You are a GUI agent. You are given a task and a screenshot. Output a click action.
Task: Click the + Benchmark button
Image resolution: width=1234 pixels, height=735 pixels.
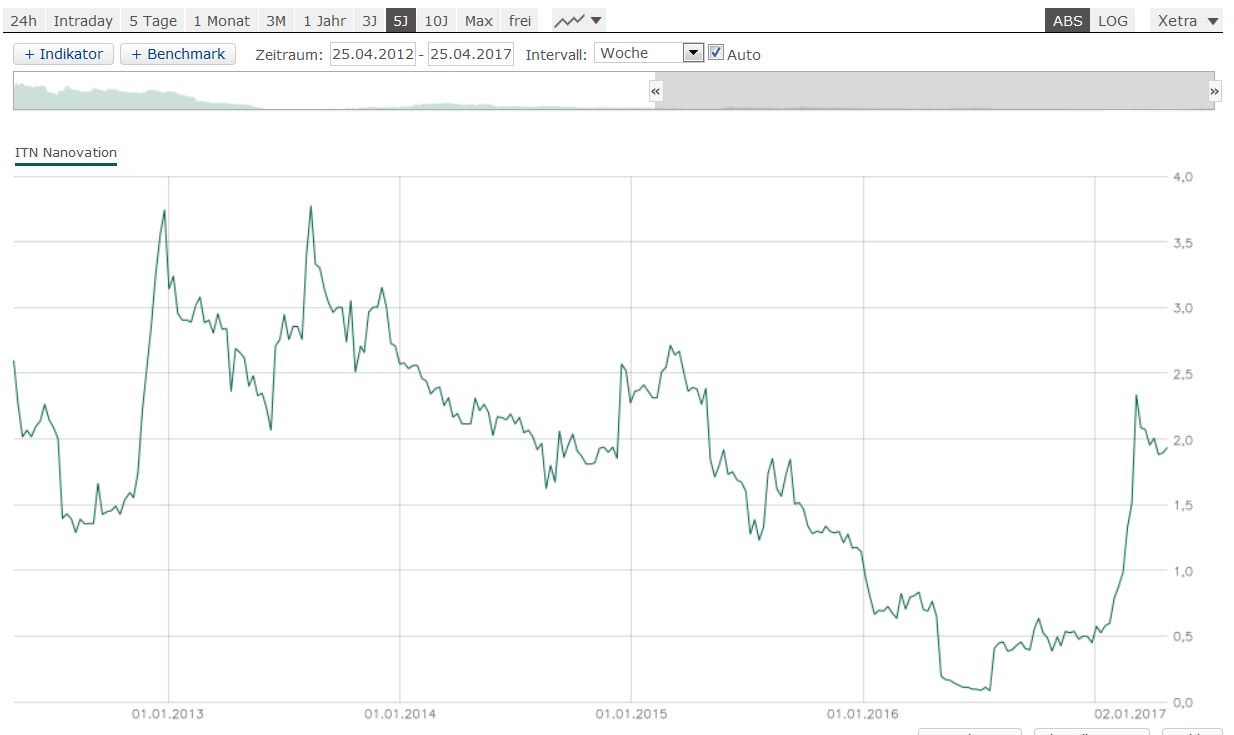(178, 54)
